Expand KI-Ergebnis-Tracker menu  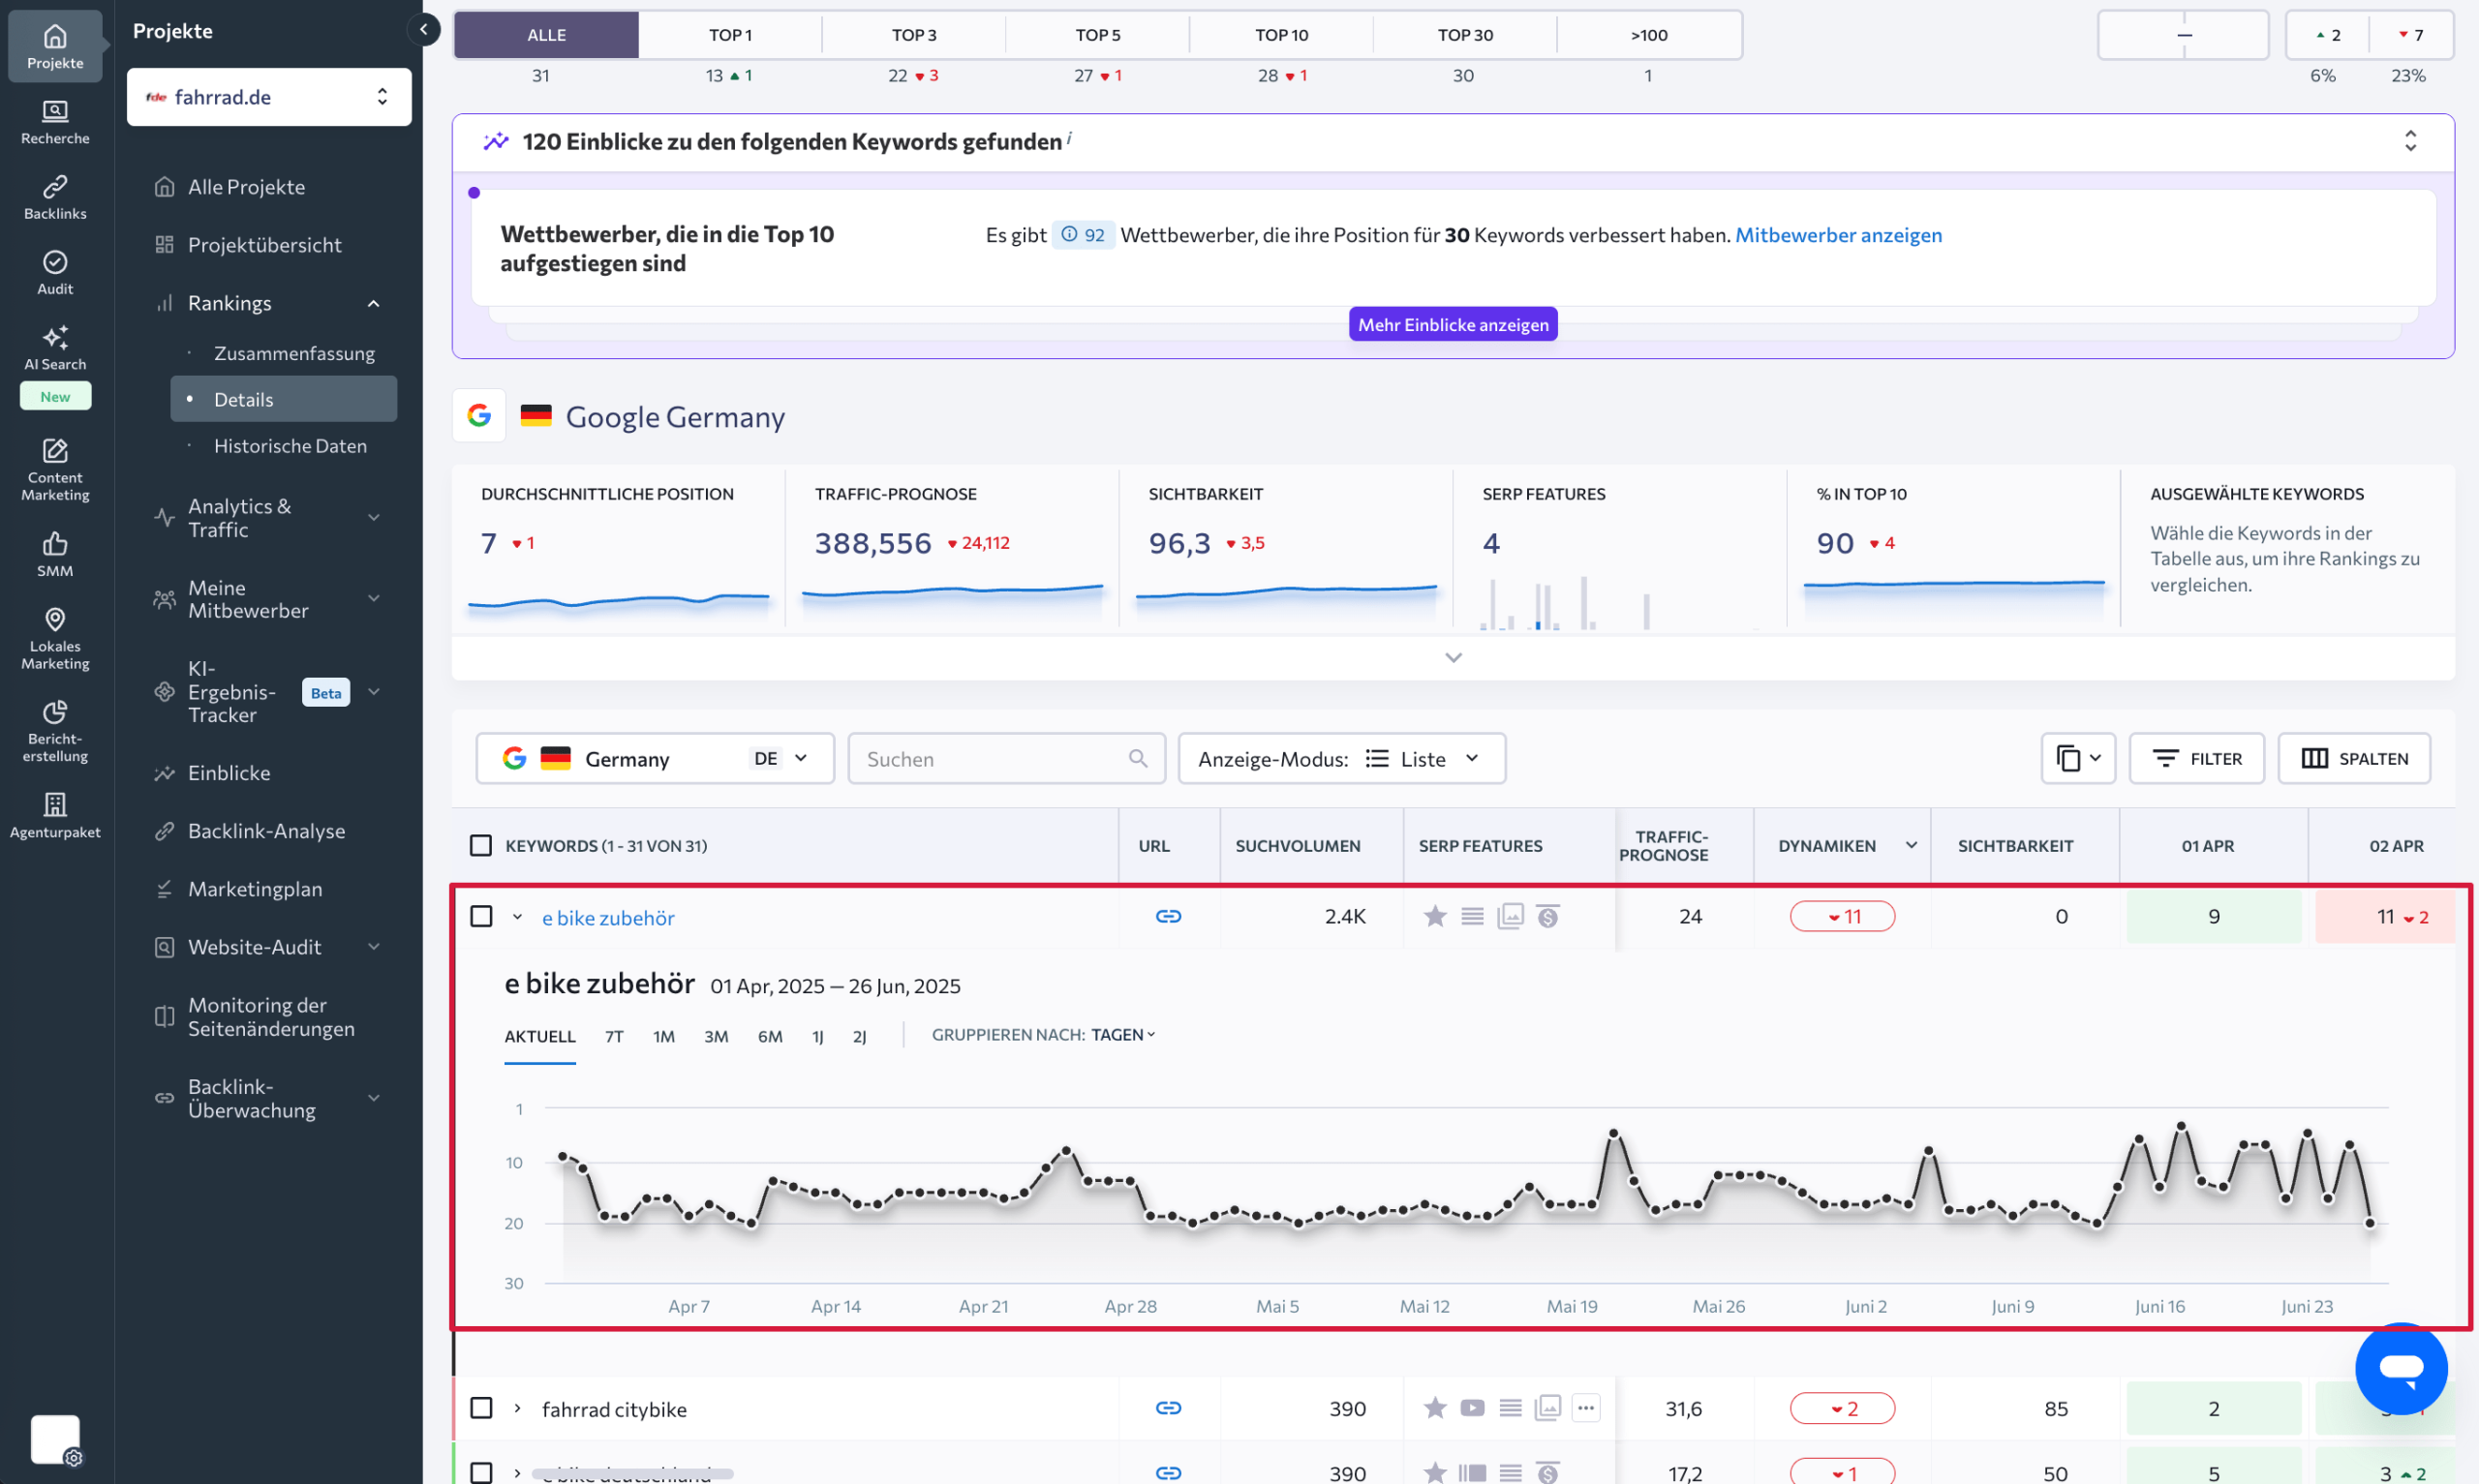pyautogui.click(x=373, y=691)
